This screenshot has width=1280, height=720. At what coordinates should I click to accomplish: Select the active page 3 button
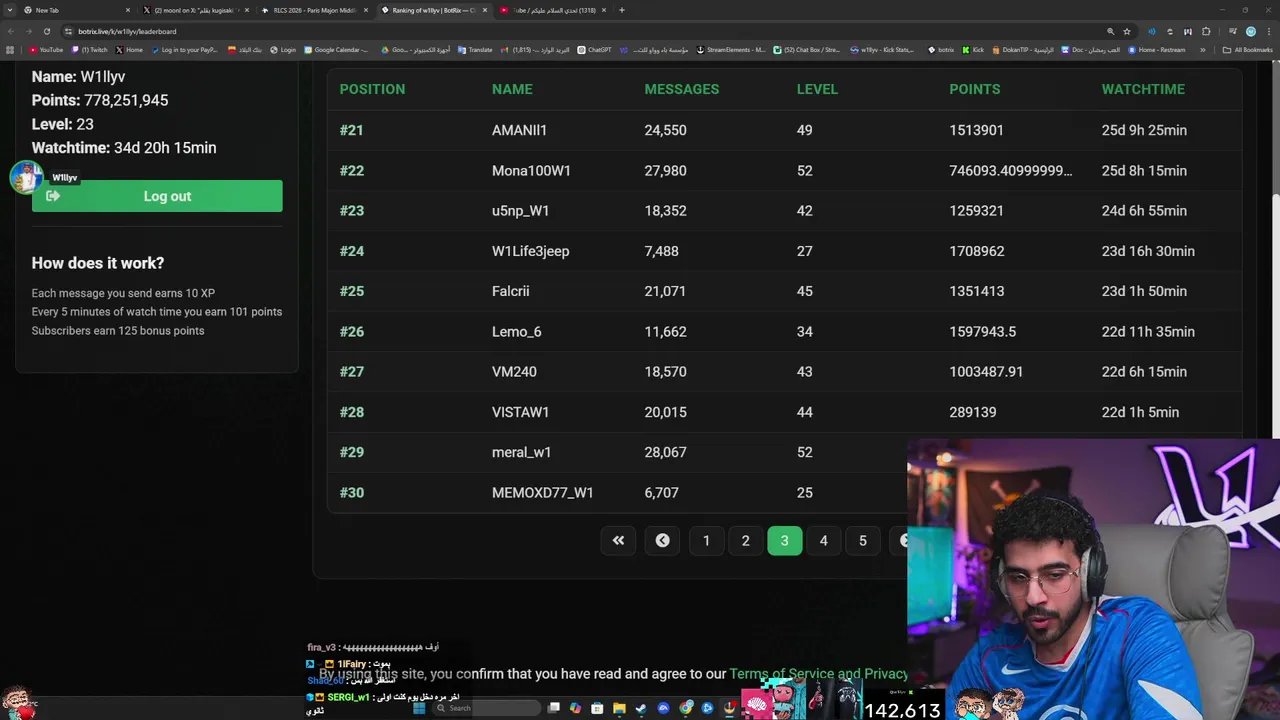(x=784, y=540)
